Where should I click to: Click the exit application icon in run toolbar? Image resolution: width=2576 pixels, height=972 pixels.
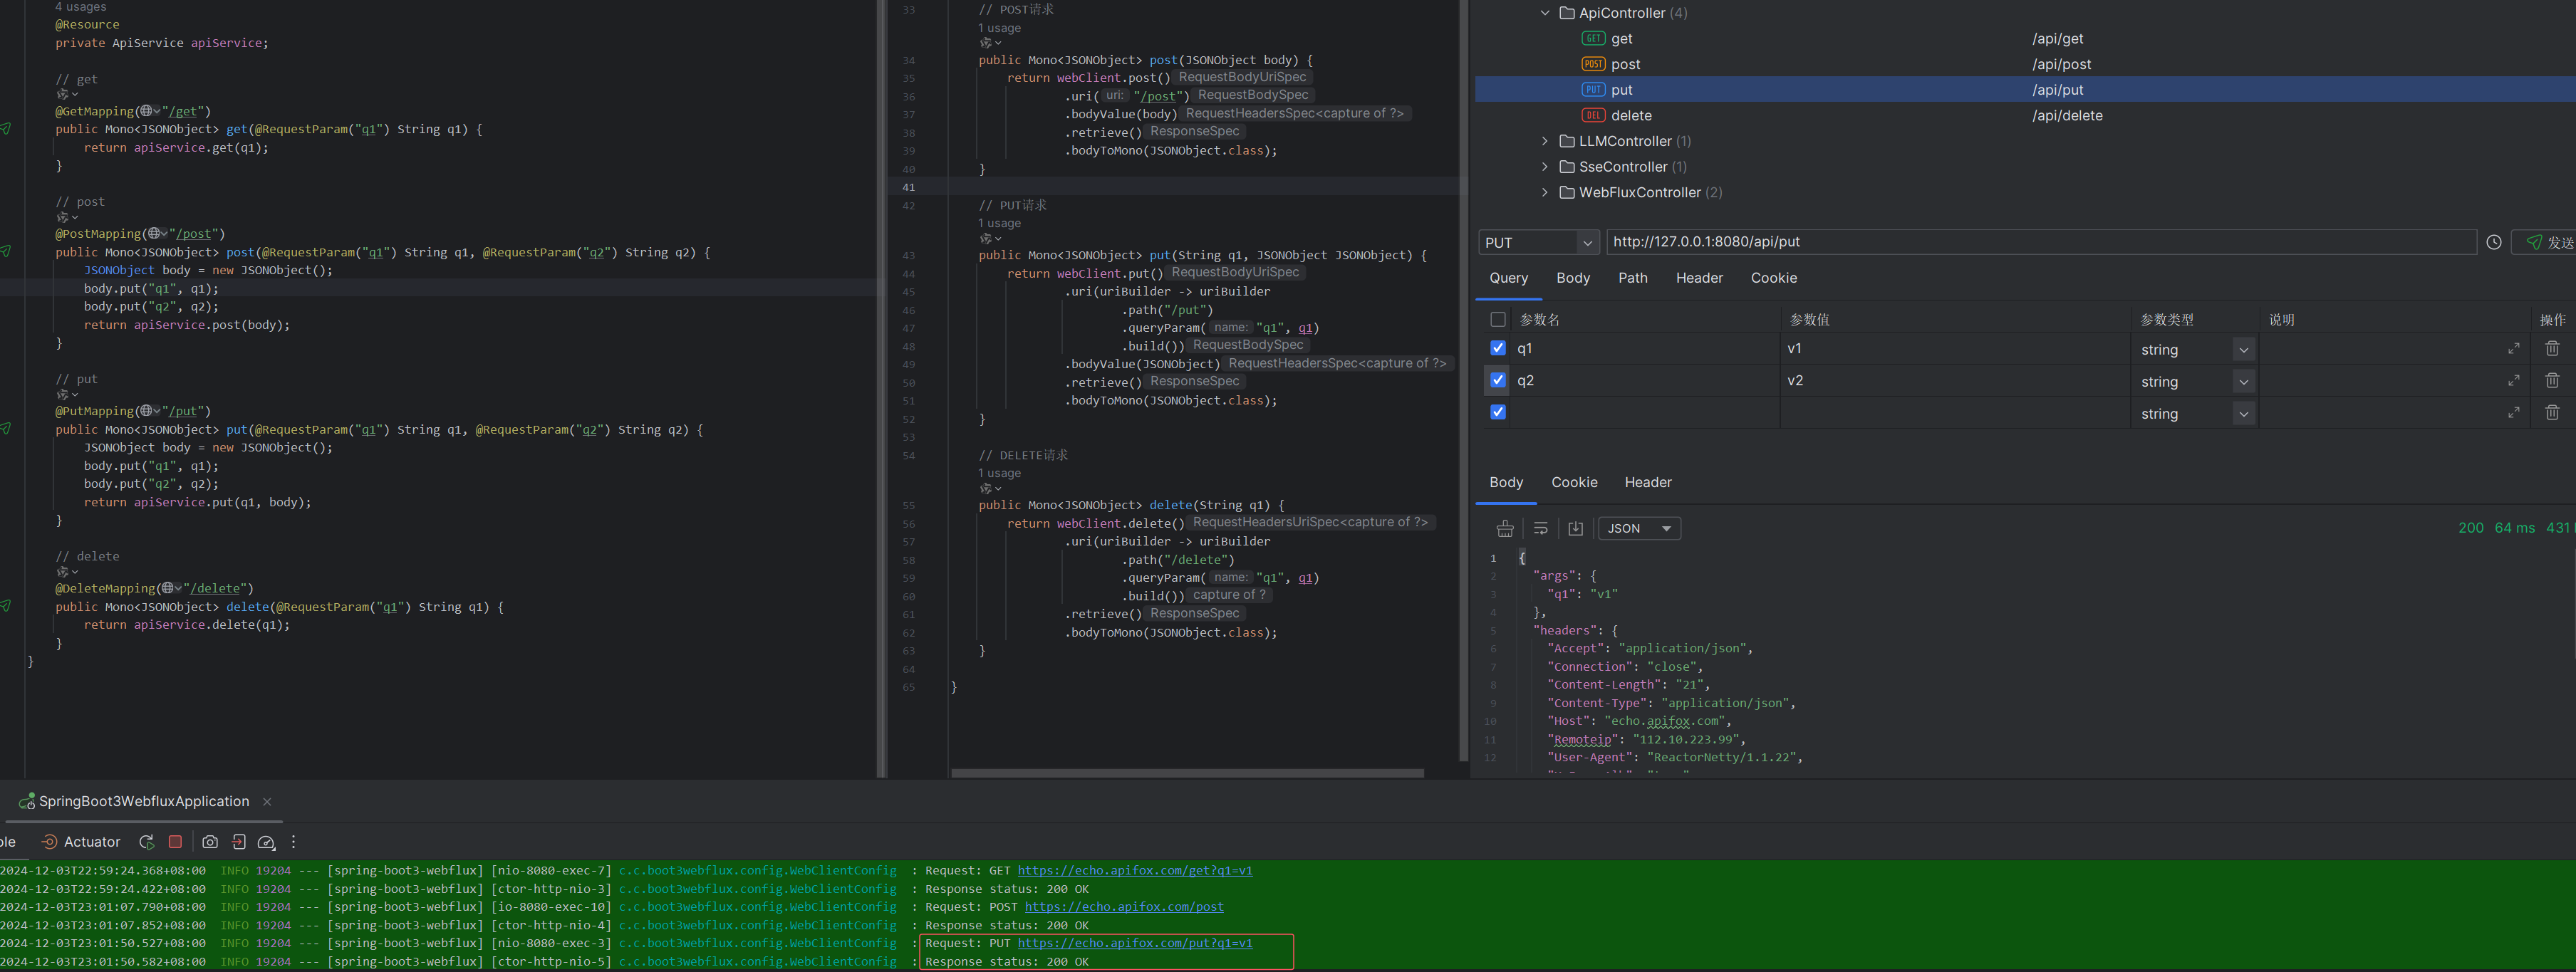[238, 842]
